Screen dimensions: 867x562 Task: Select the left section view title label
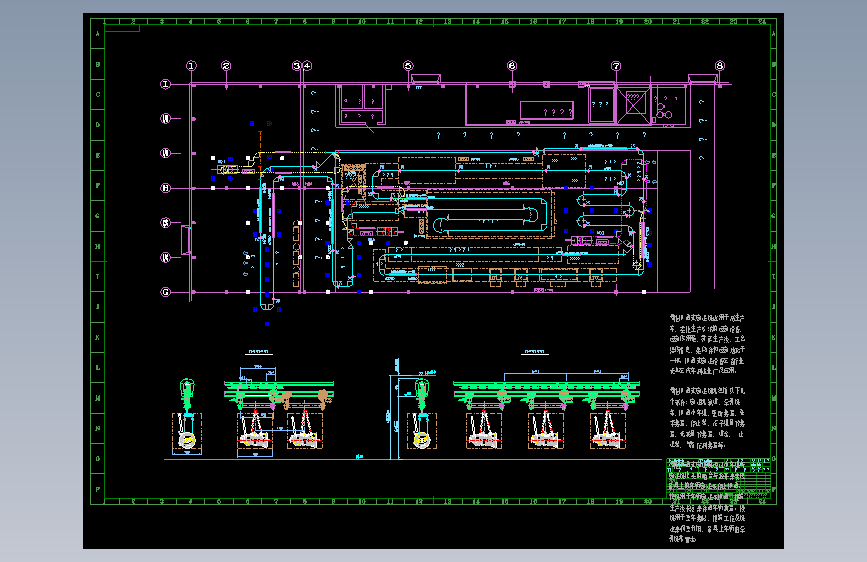[x=259, y=352]
